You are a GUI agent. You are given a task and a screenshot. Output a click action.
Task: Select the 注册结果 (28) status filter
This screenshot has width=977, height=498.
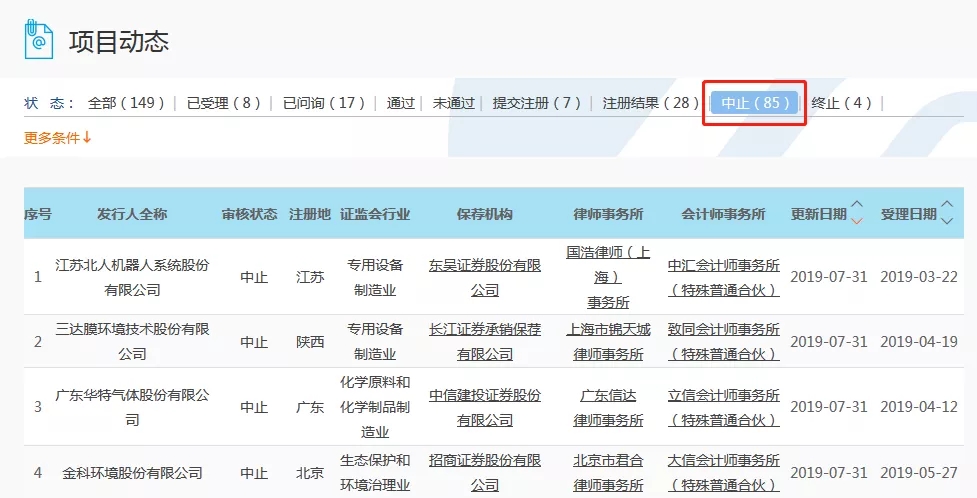[651, 103]
